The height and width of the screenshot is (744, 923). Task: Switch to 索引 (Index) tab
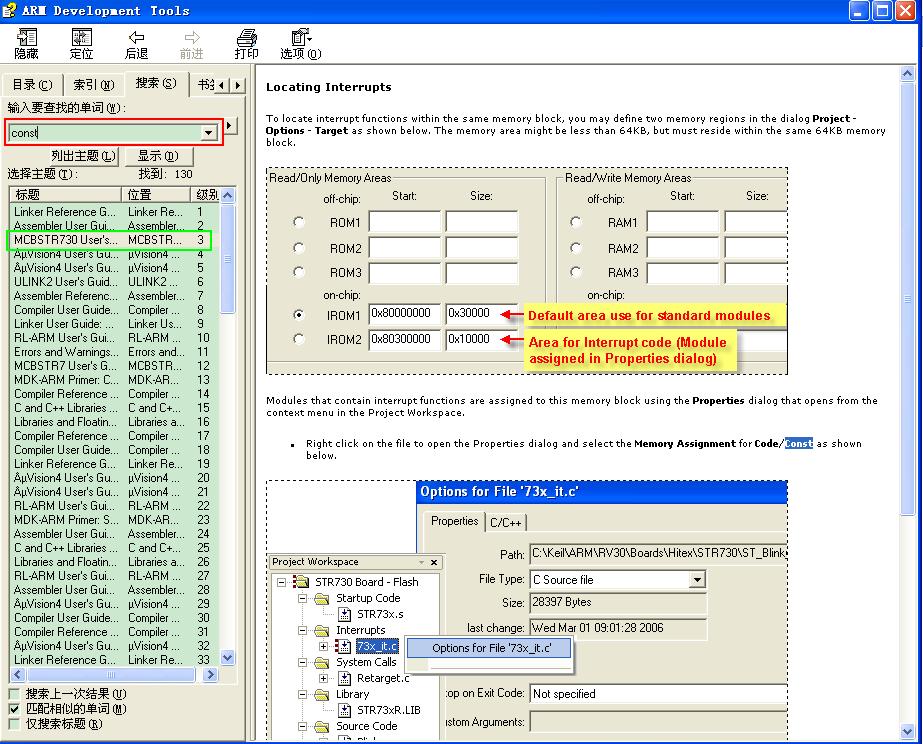tap(94, 85)
